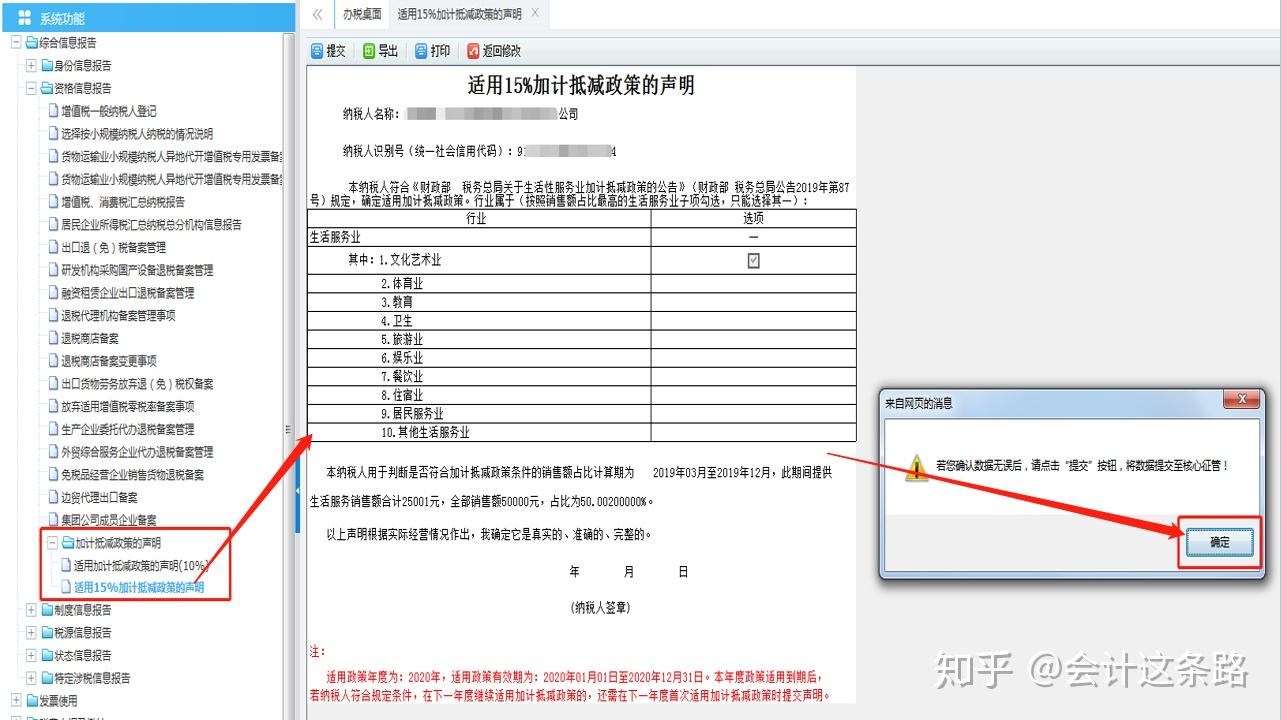This screenshot has width=1281, height=720.
Task: Click the 综合信息报告 folder icon
Action: tap(32, 42)
